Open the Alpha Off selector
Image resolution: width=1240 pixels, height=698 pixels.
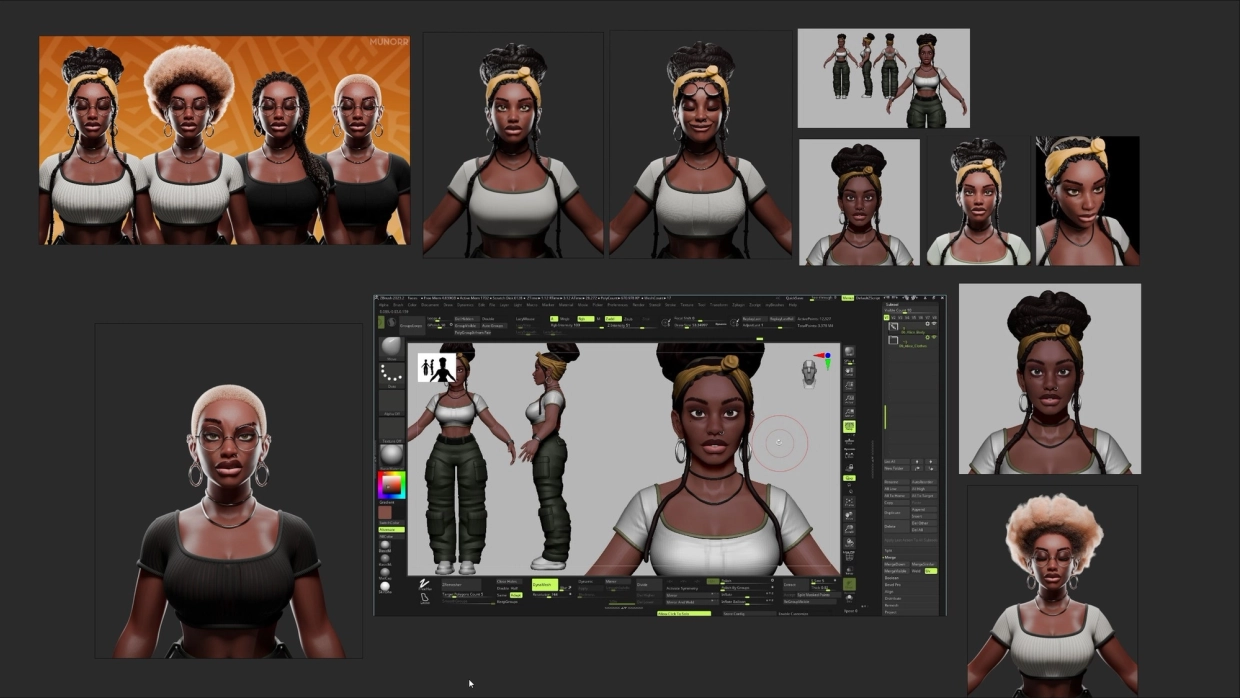pos(392,402)
